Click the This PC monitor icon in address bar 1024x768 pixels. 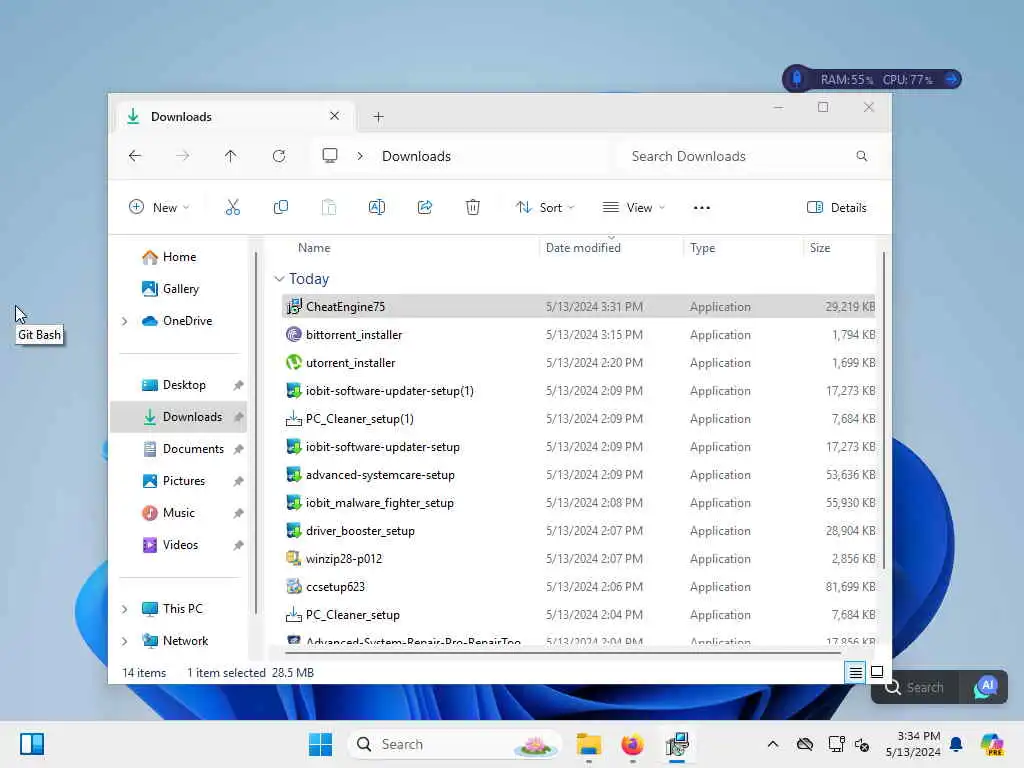330,155
